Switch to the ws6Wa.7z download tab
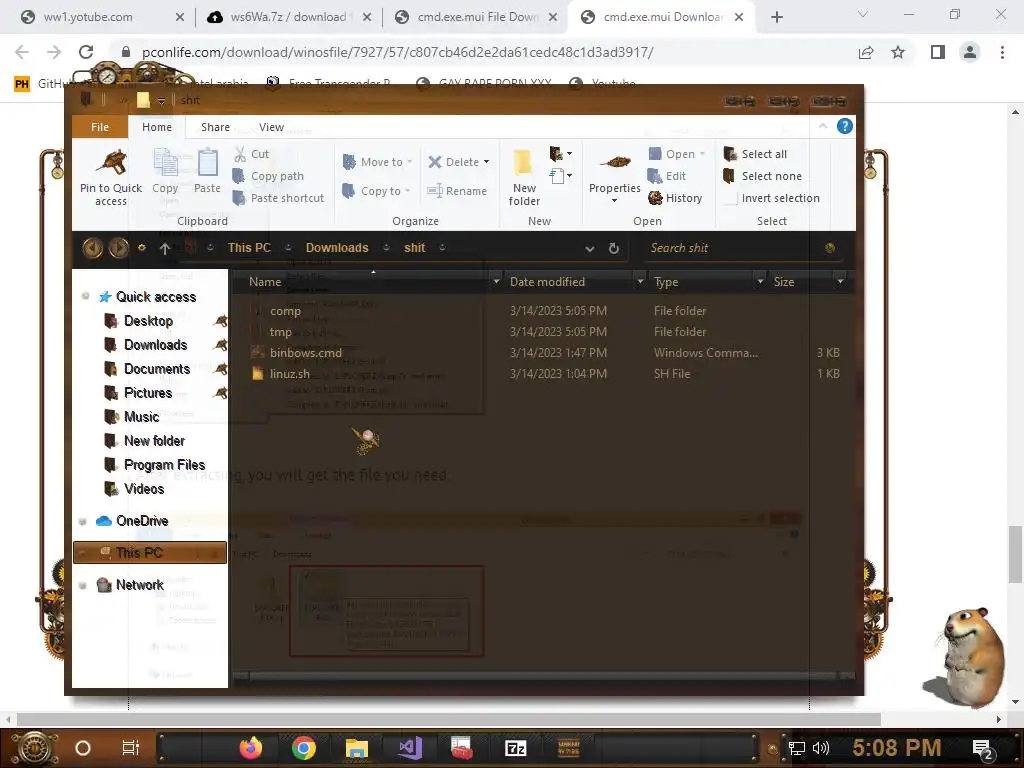 pos(287,17)
